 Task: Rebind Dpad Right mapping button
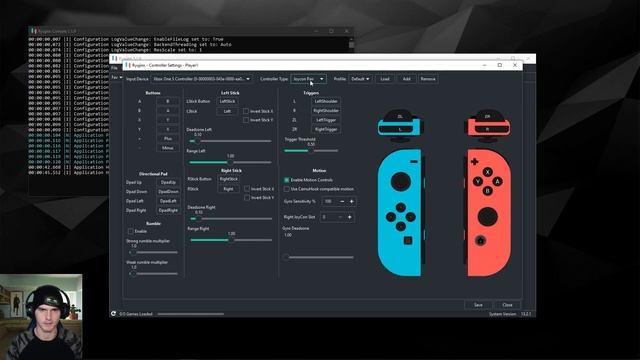tap(168, 210)
